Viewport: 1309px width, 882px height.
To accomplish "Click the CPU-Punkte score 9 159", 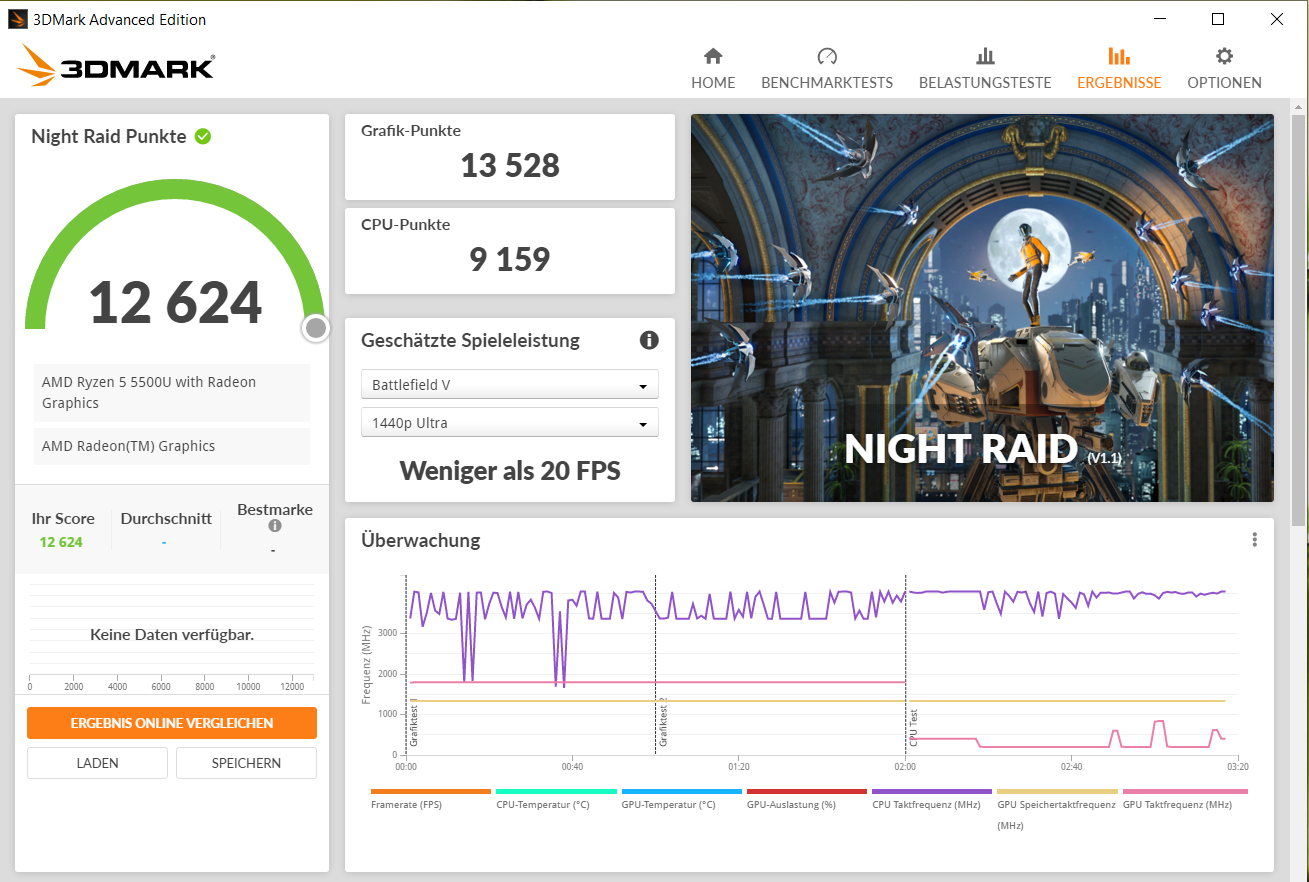I will pyautogui.click(x=510, y=259).
